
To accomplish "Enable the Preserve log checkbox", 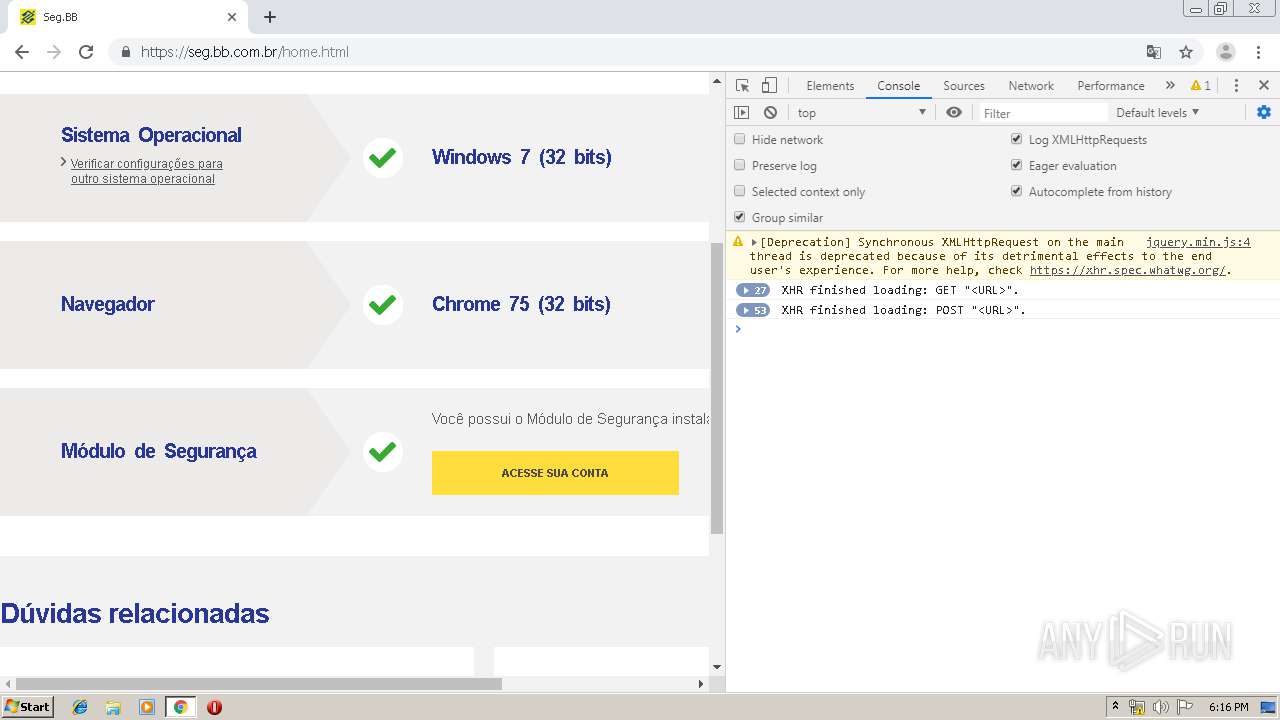I will tap(740, 165).
